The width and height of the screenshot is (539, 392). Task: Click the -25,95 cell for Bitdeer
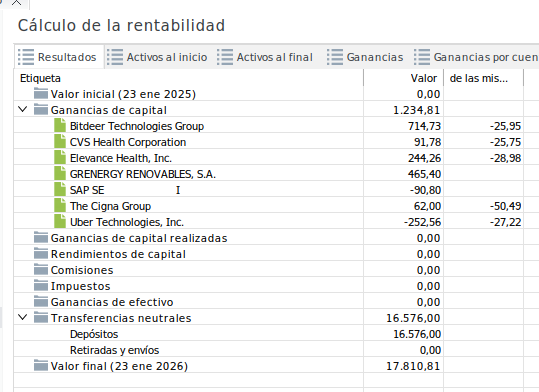click(x=505, y=126)
